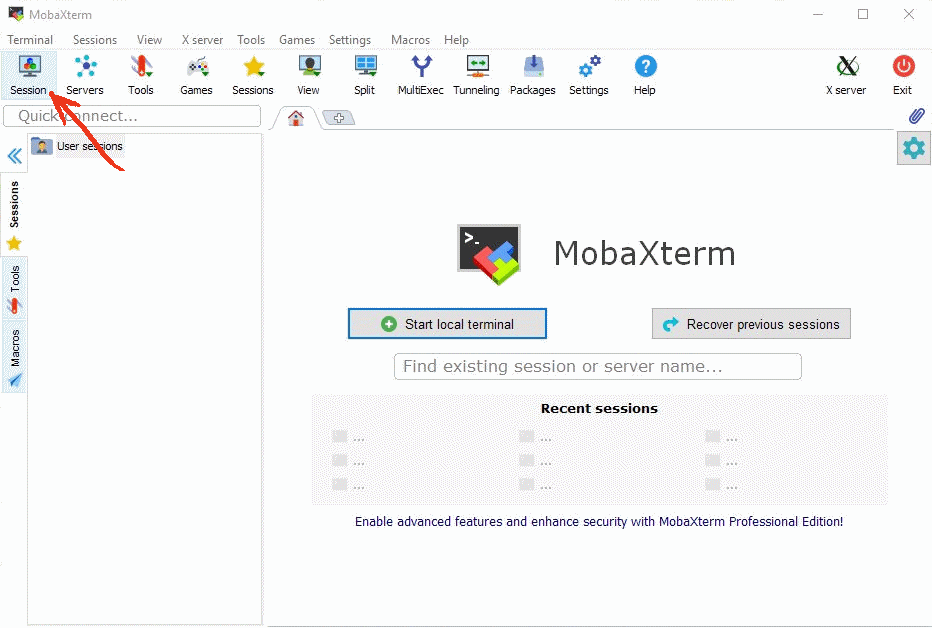This screenshot has height=628, width=932.
Task: Open a new Session from toolbar
Action: (x=29, y=75)
